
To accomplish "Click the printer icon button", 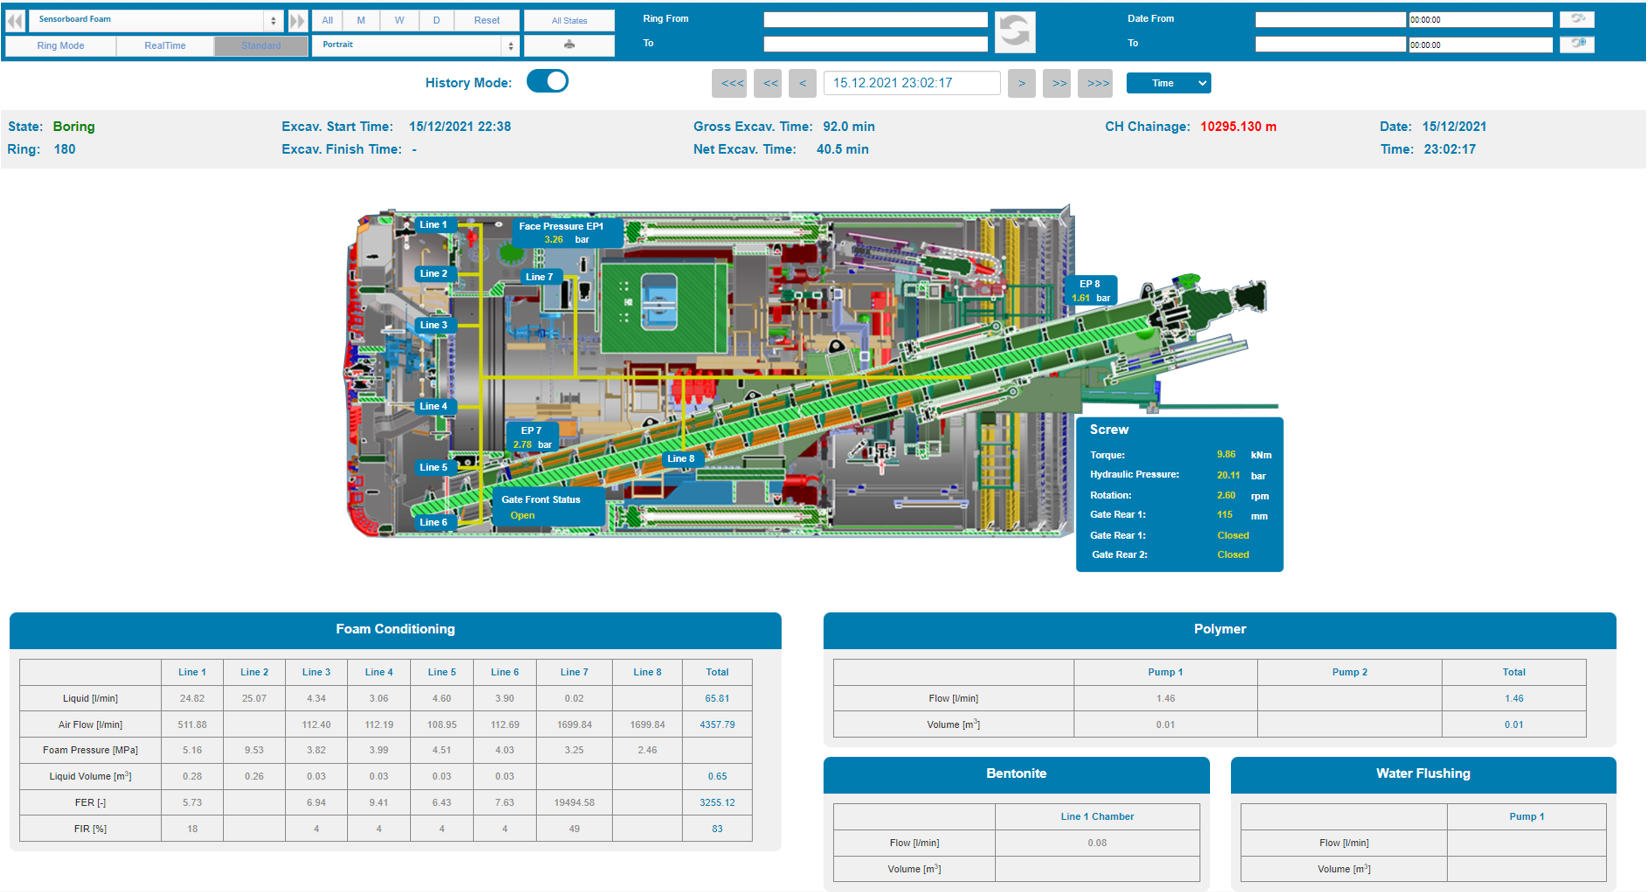I will [x=569, y=45].
